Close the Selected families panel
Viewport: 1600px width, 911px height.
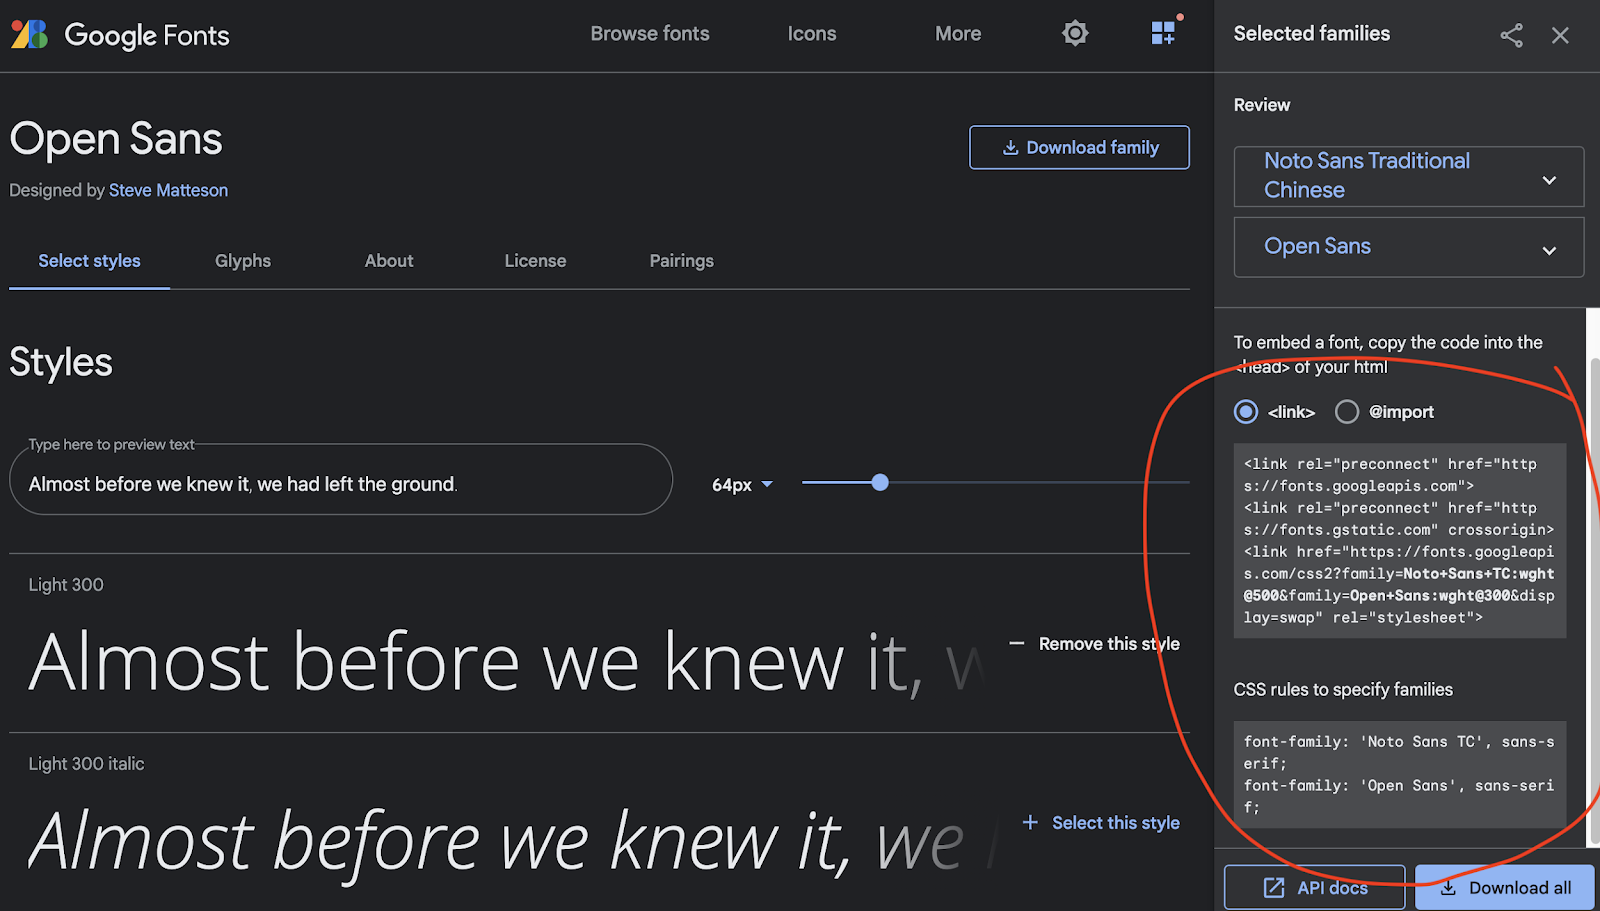[x=1560, y=35]
